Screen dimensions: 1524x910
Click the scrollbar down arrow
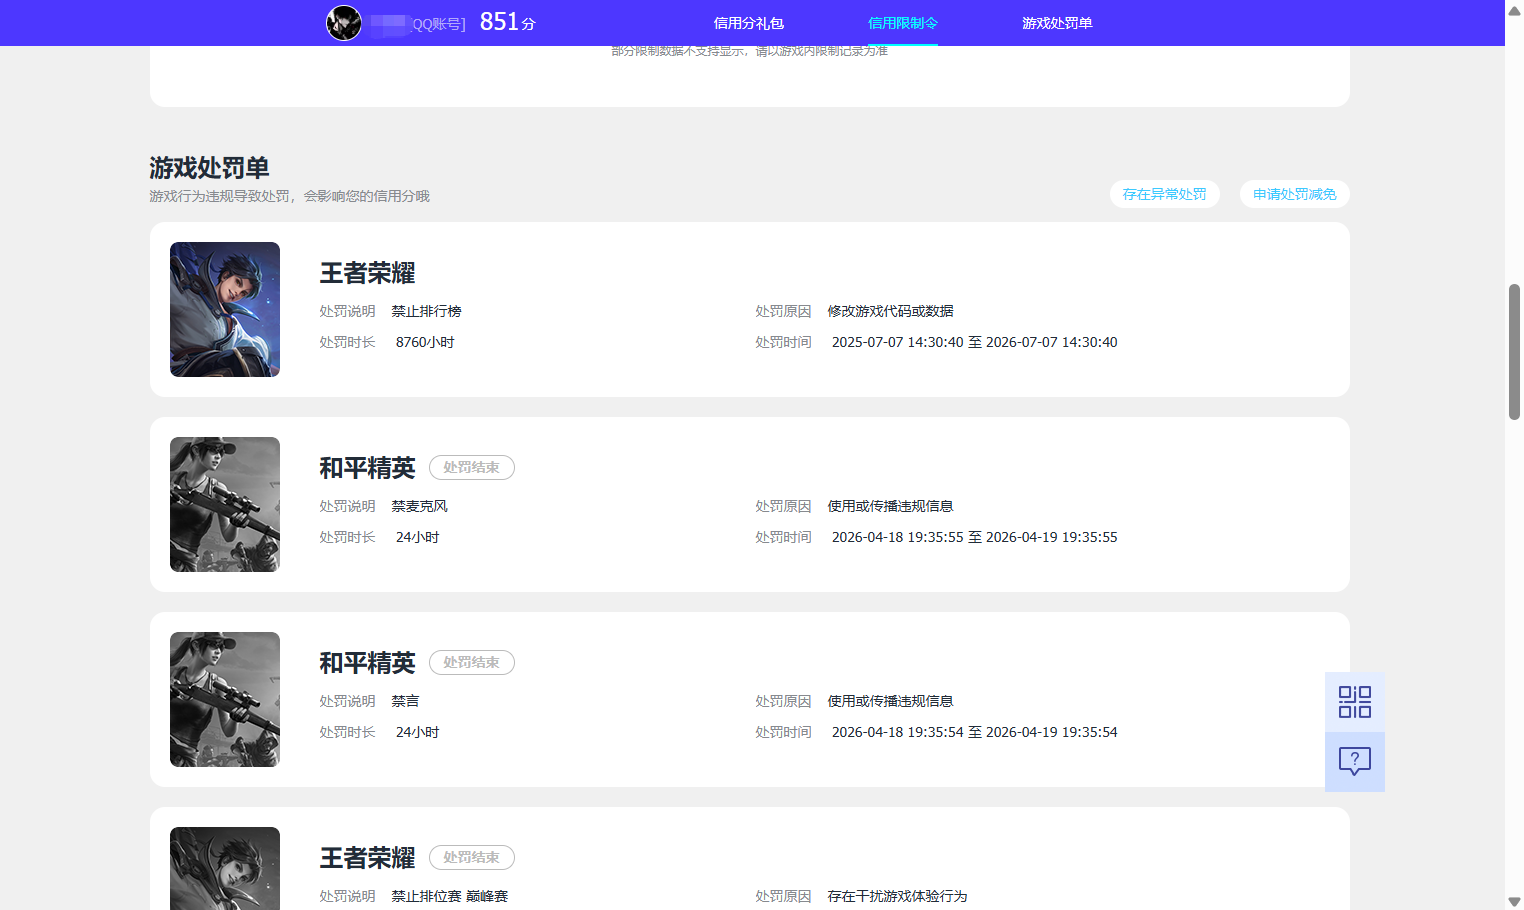click(1514, 902)
